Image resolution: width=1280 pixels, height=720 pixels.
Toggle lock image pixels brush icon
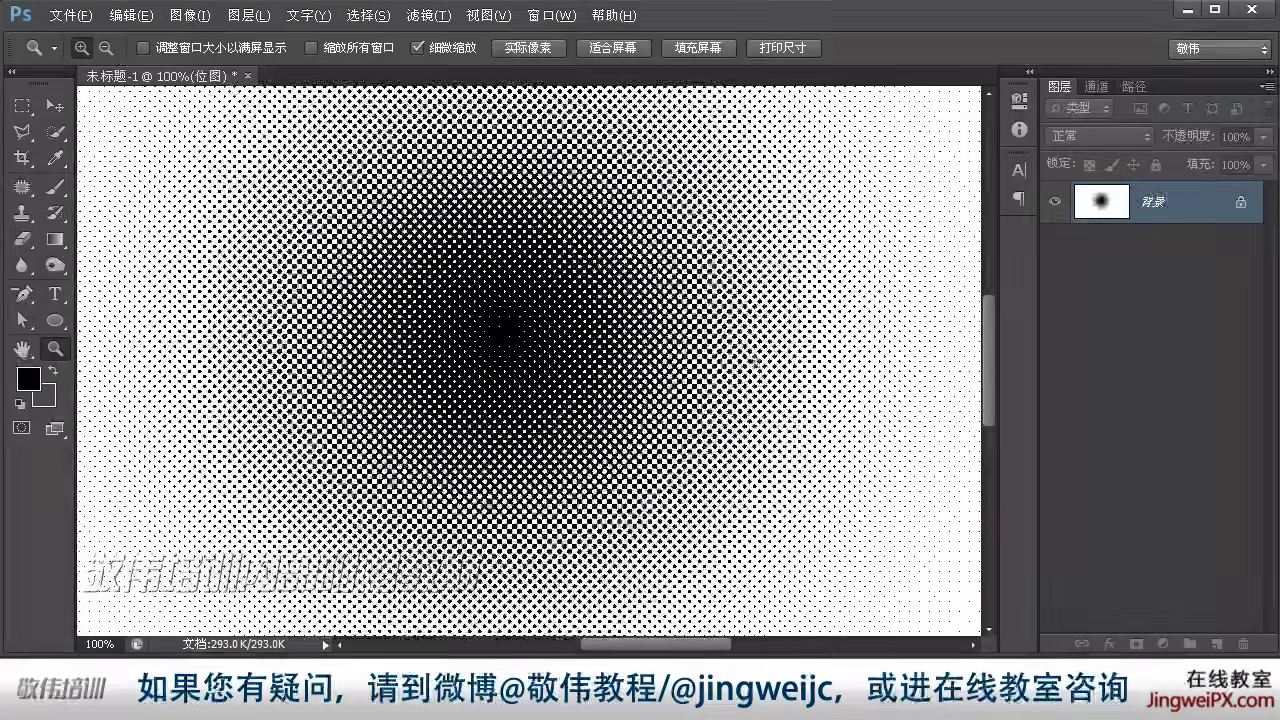pyautogui.click(x=1112, y=165)
